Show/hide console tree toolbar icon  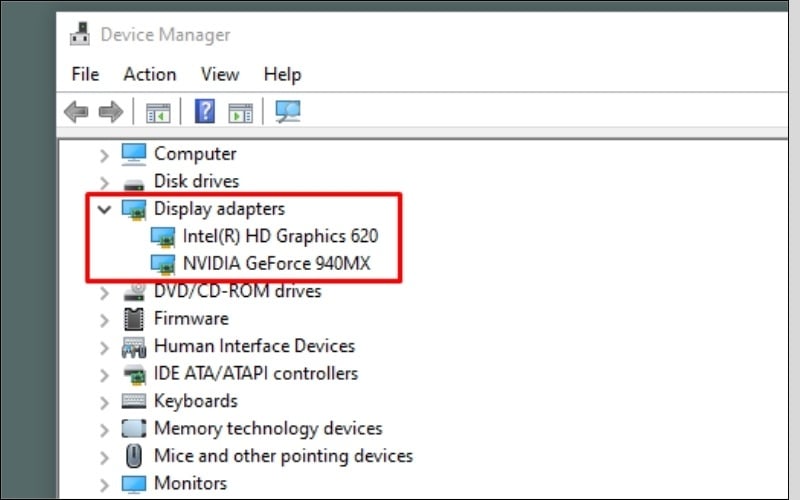click(x=158, y=112)
